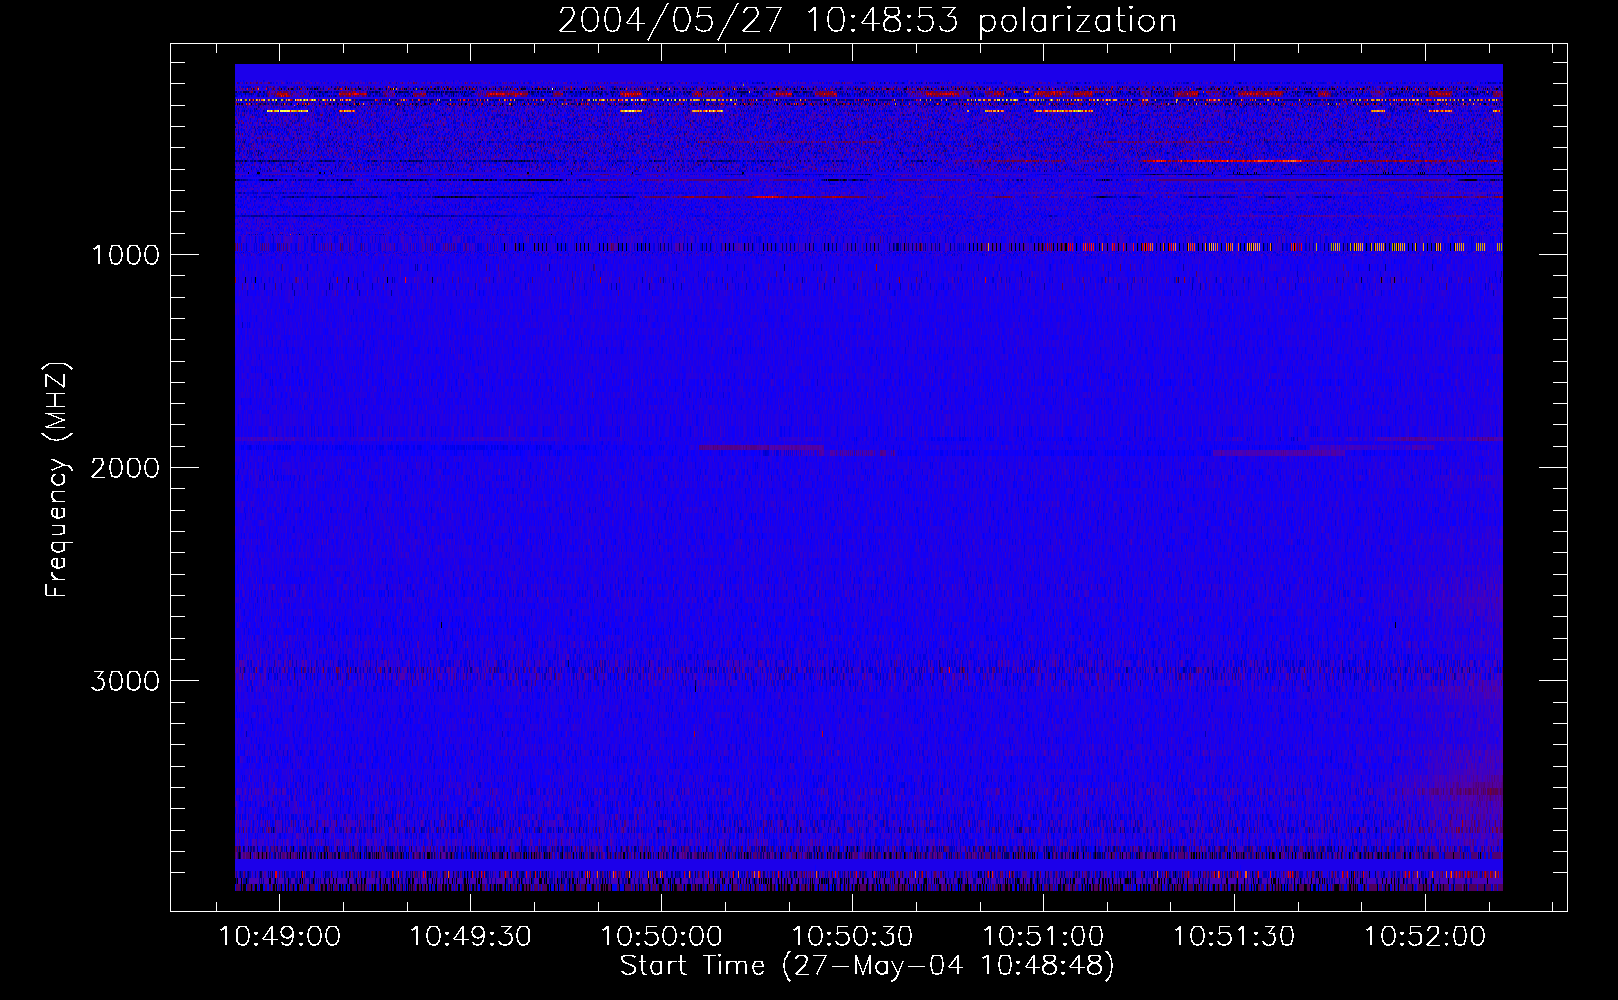This screenshot has width=1618, height=1000.
Task: Click the 'Start Time (27-May-04 10:48:48)' label
Action: 867,966
